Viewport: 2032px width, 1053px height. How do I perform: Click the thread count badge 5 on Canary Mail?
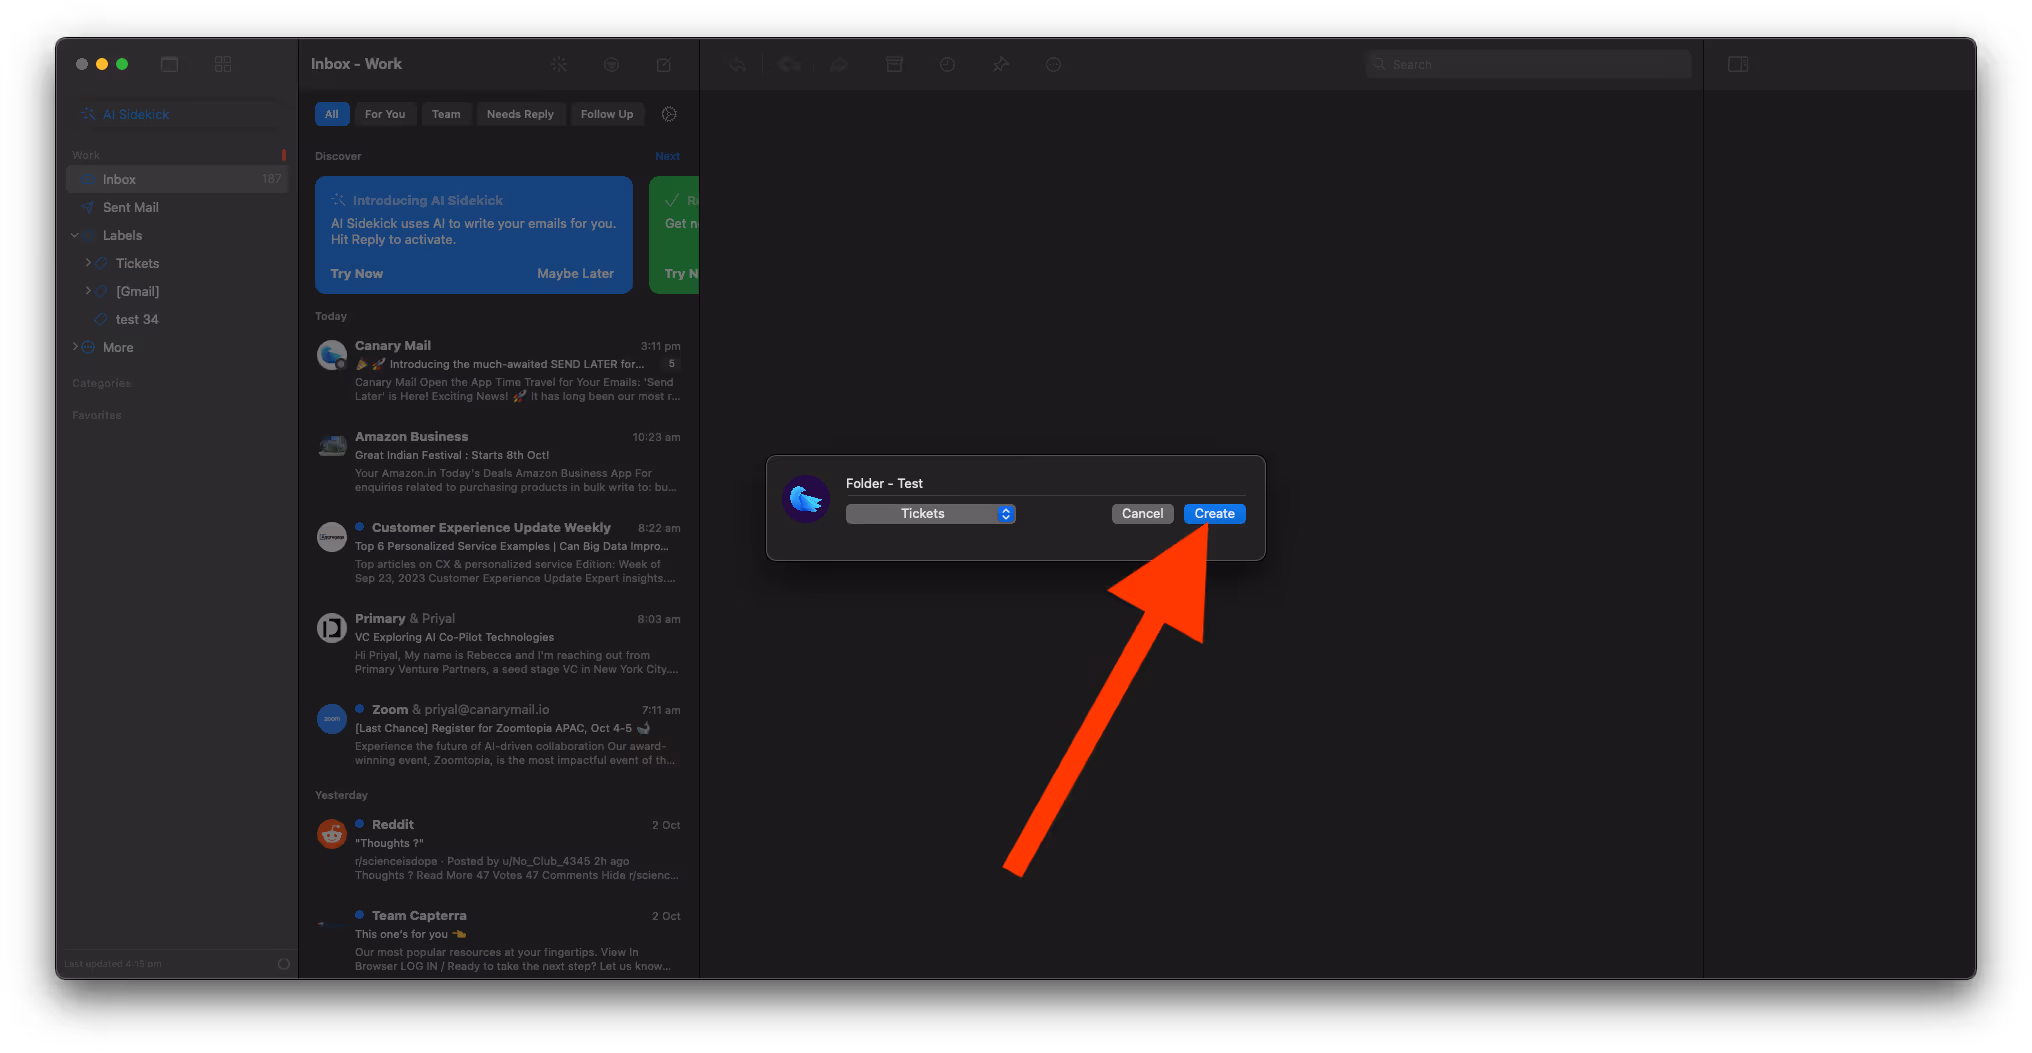[671, 364]
